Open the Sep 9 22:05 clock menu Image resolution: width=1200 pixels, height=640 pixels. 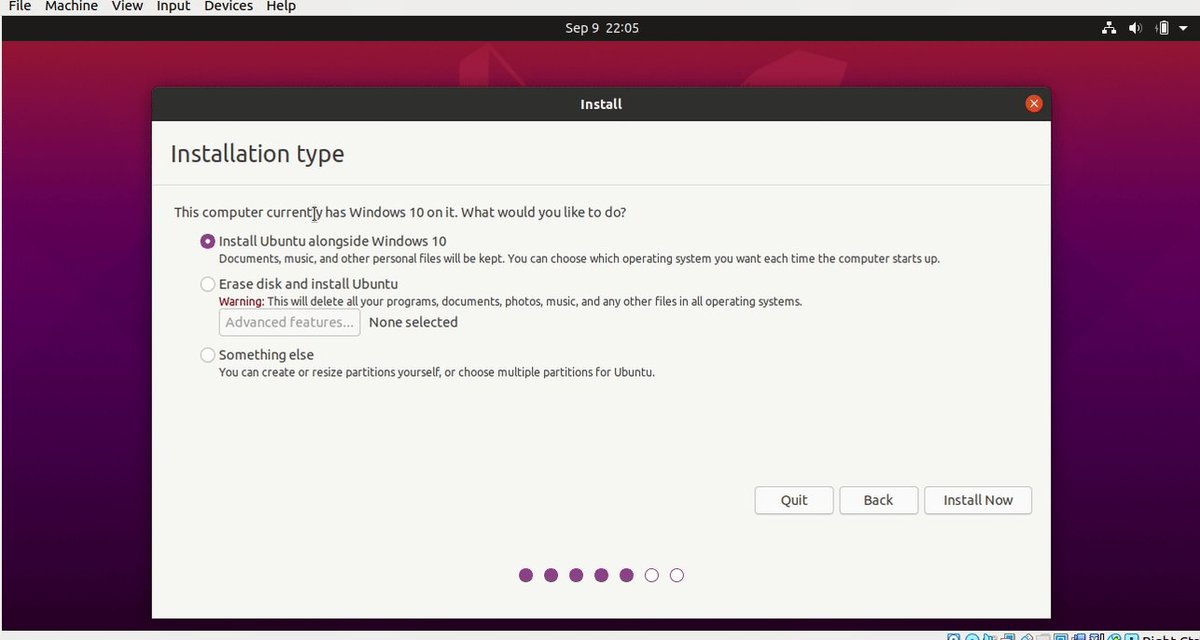[x=602, y=28]
